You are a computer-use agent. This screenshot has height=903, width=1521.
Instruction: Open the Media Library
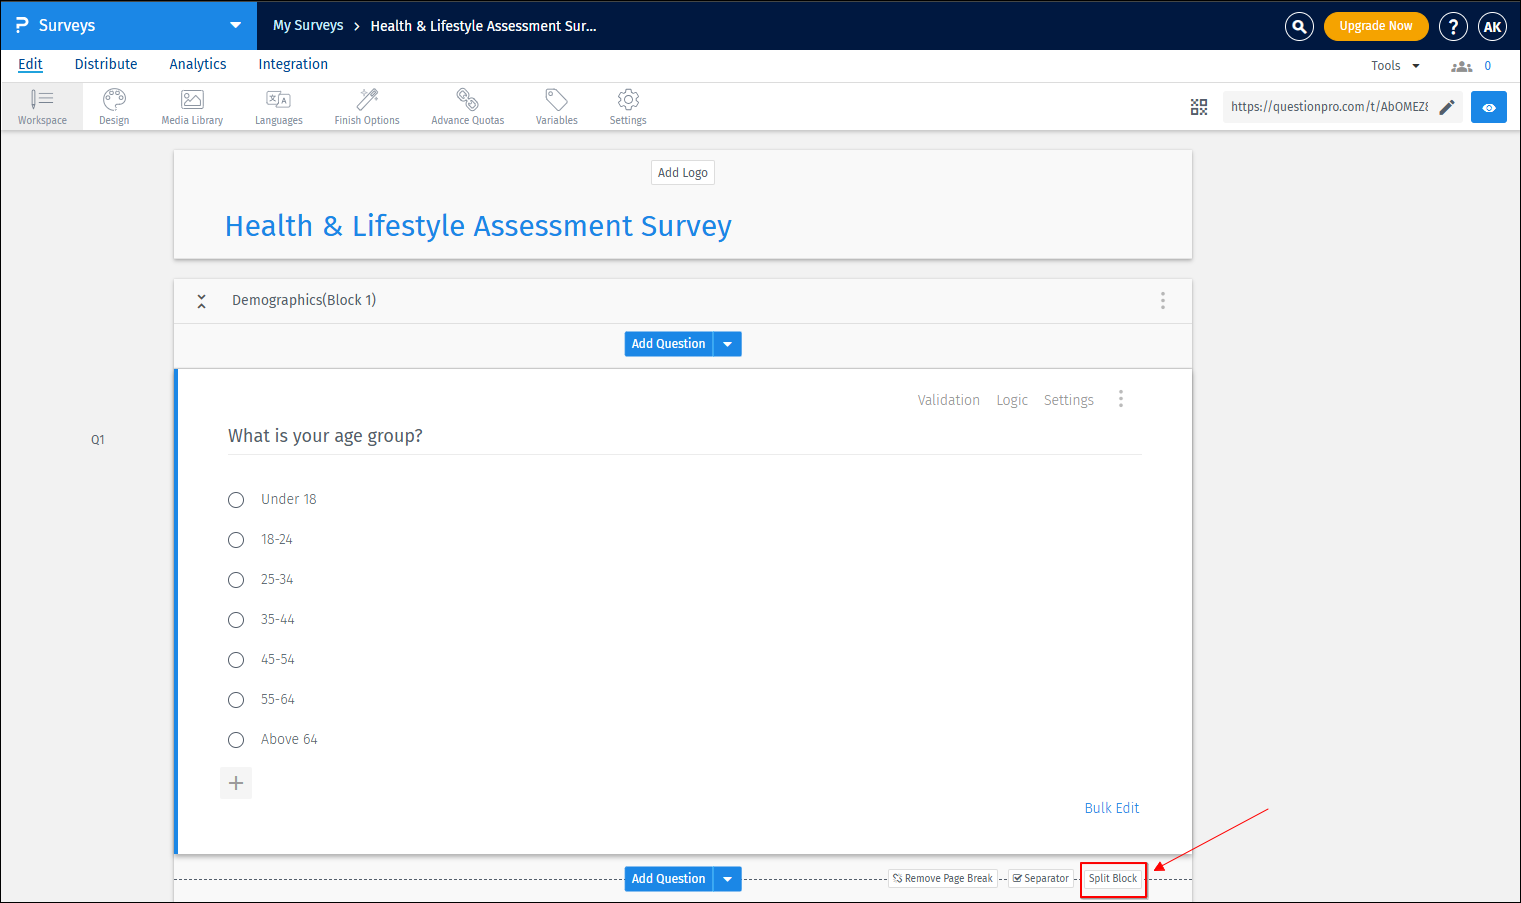tap(191, 106)
